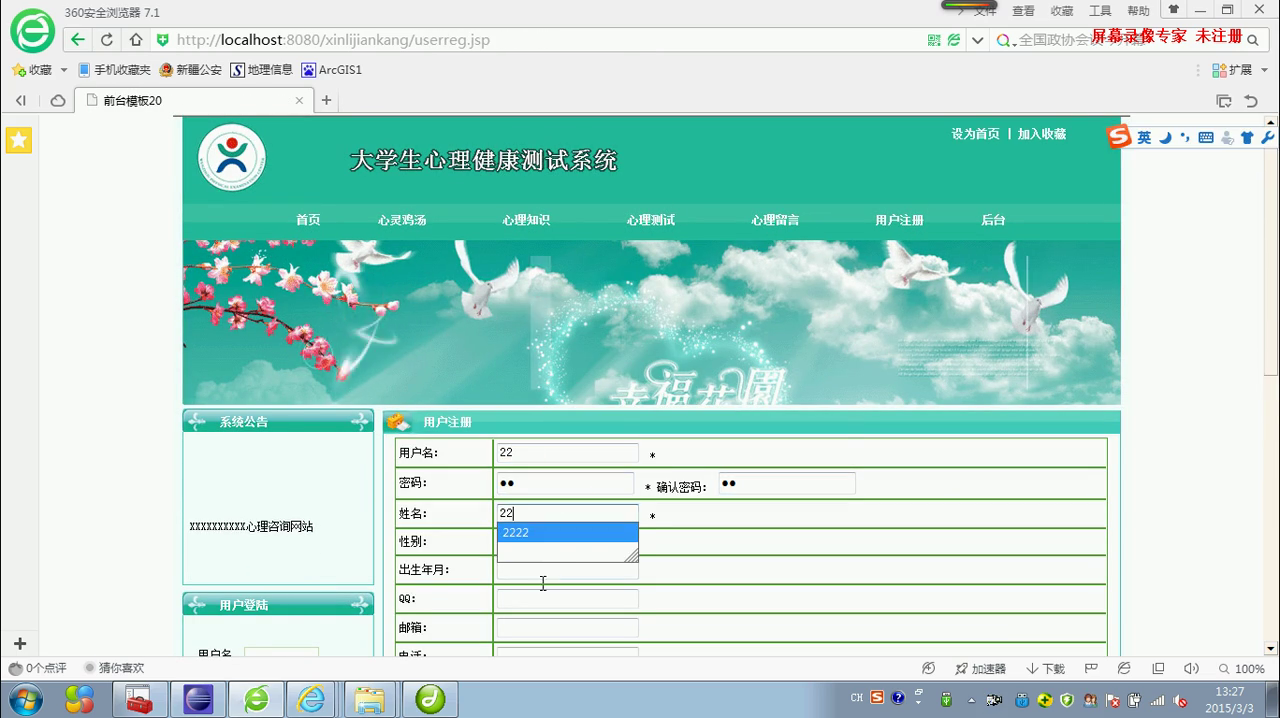Viewport: 1280px width, 718px height.
Task: Click the browser back arrow
Action: [x=78, y=40]
